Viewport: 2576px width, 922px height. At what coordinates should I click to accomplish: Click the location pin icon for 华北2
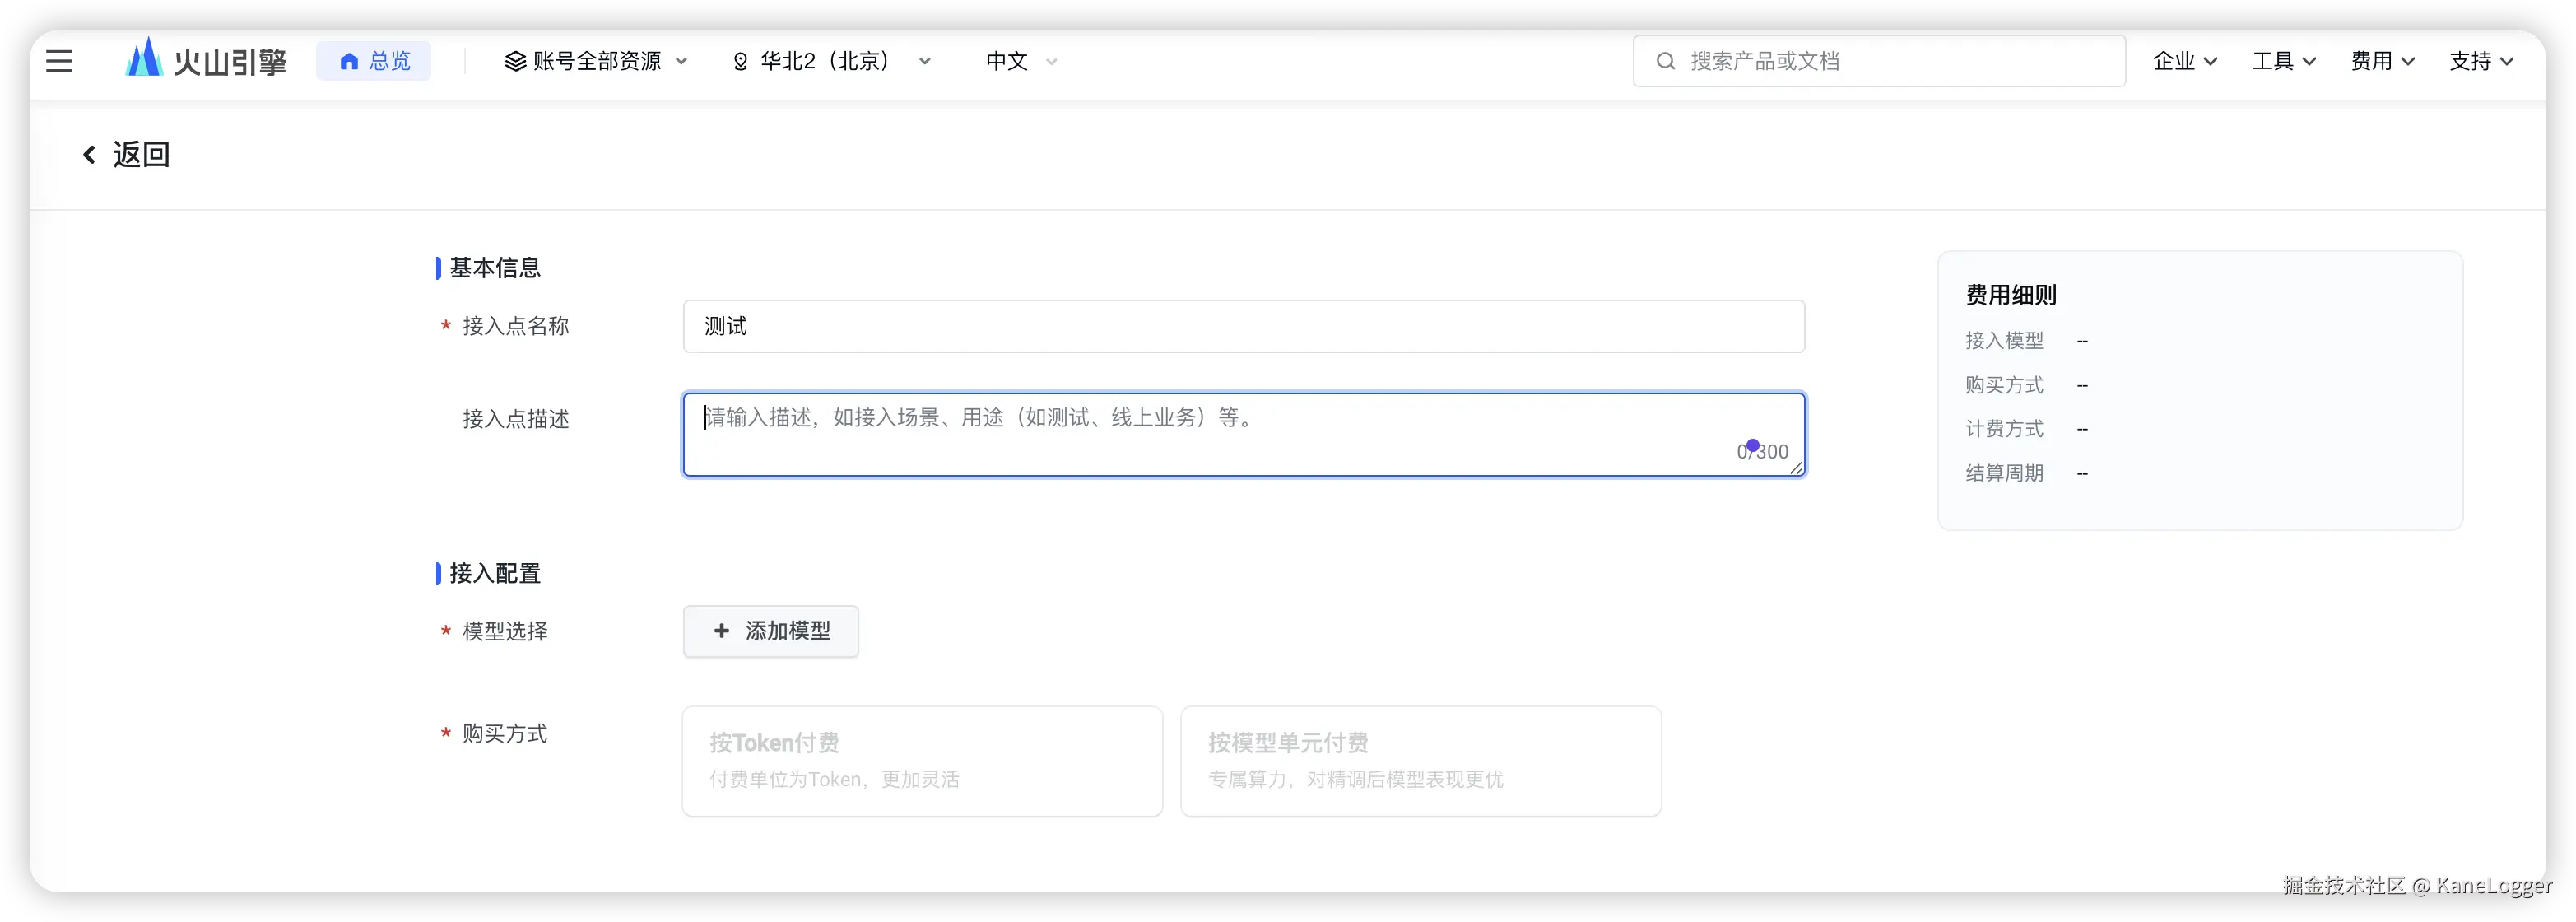pyautogui.click(x=740, y=62)
